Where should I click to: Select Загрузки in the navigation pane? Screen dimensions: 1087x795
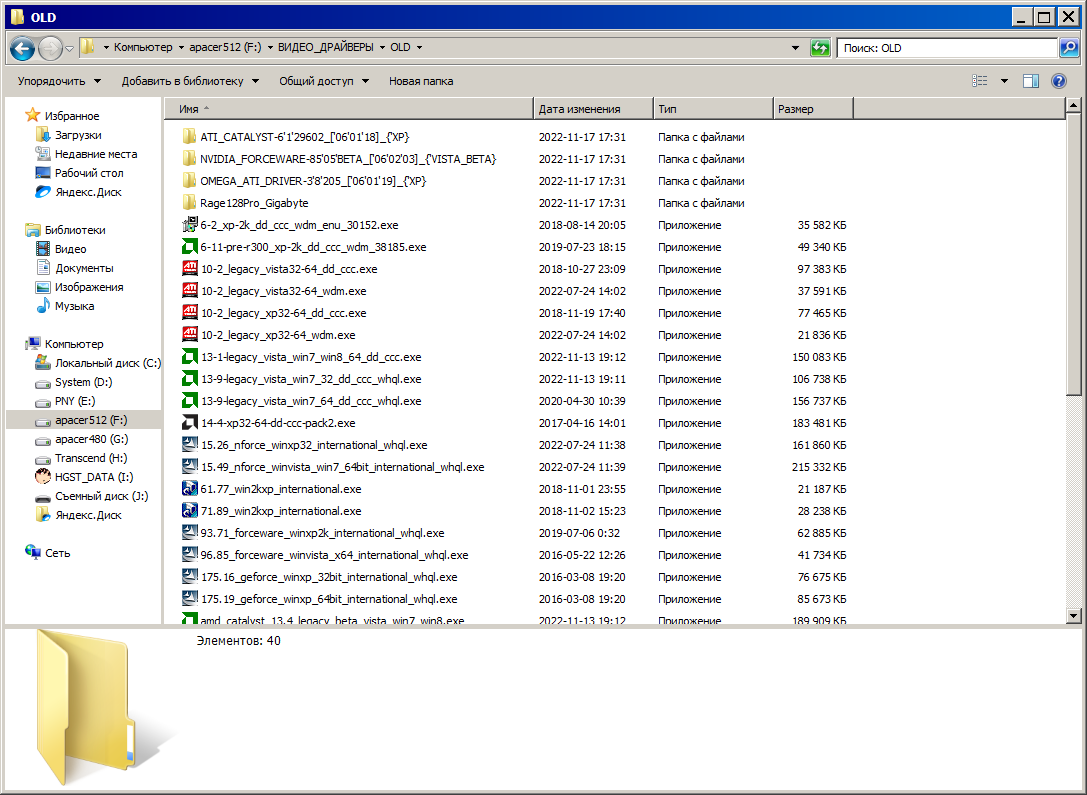[78, 135]
